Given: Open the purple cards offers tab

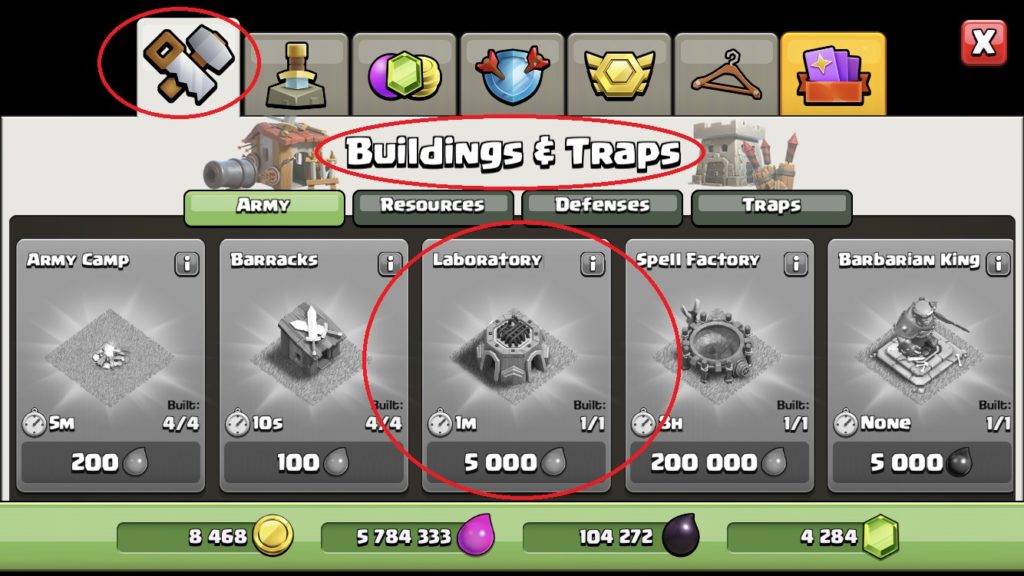Looking at the screenshot, I should pos(833,74).
